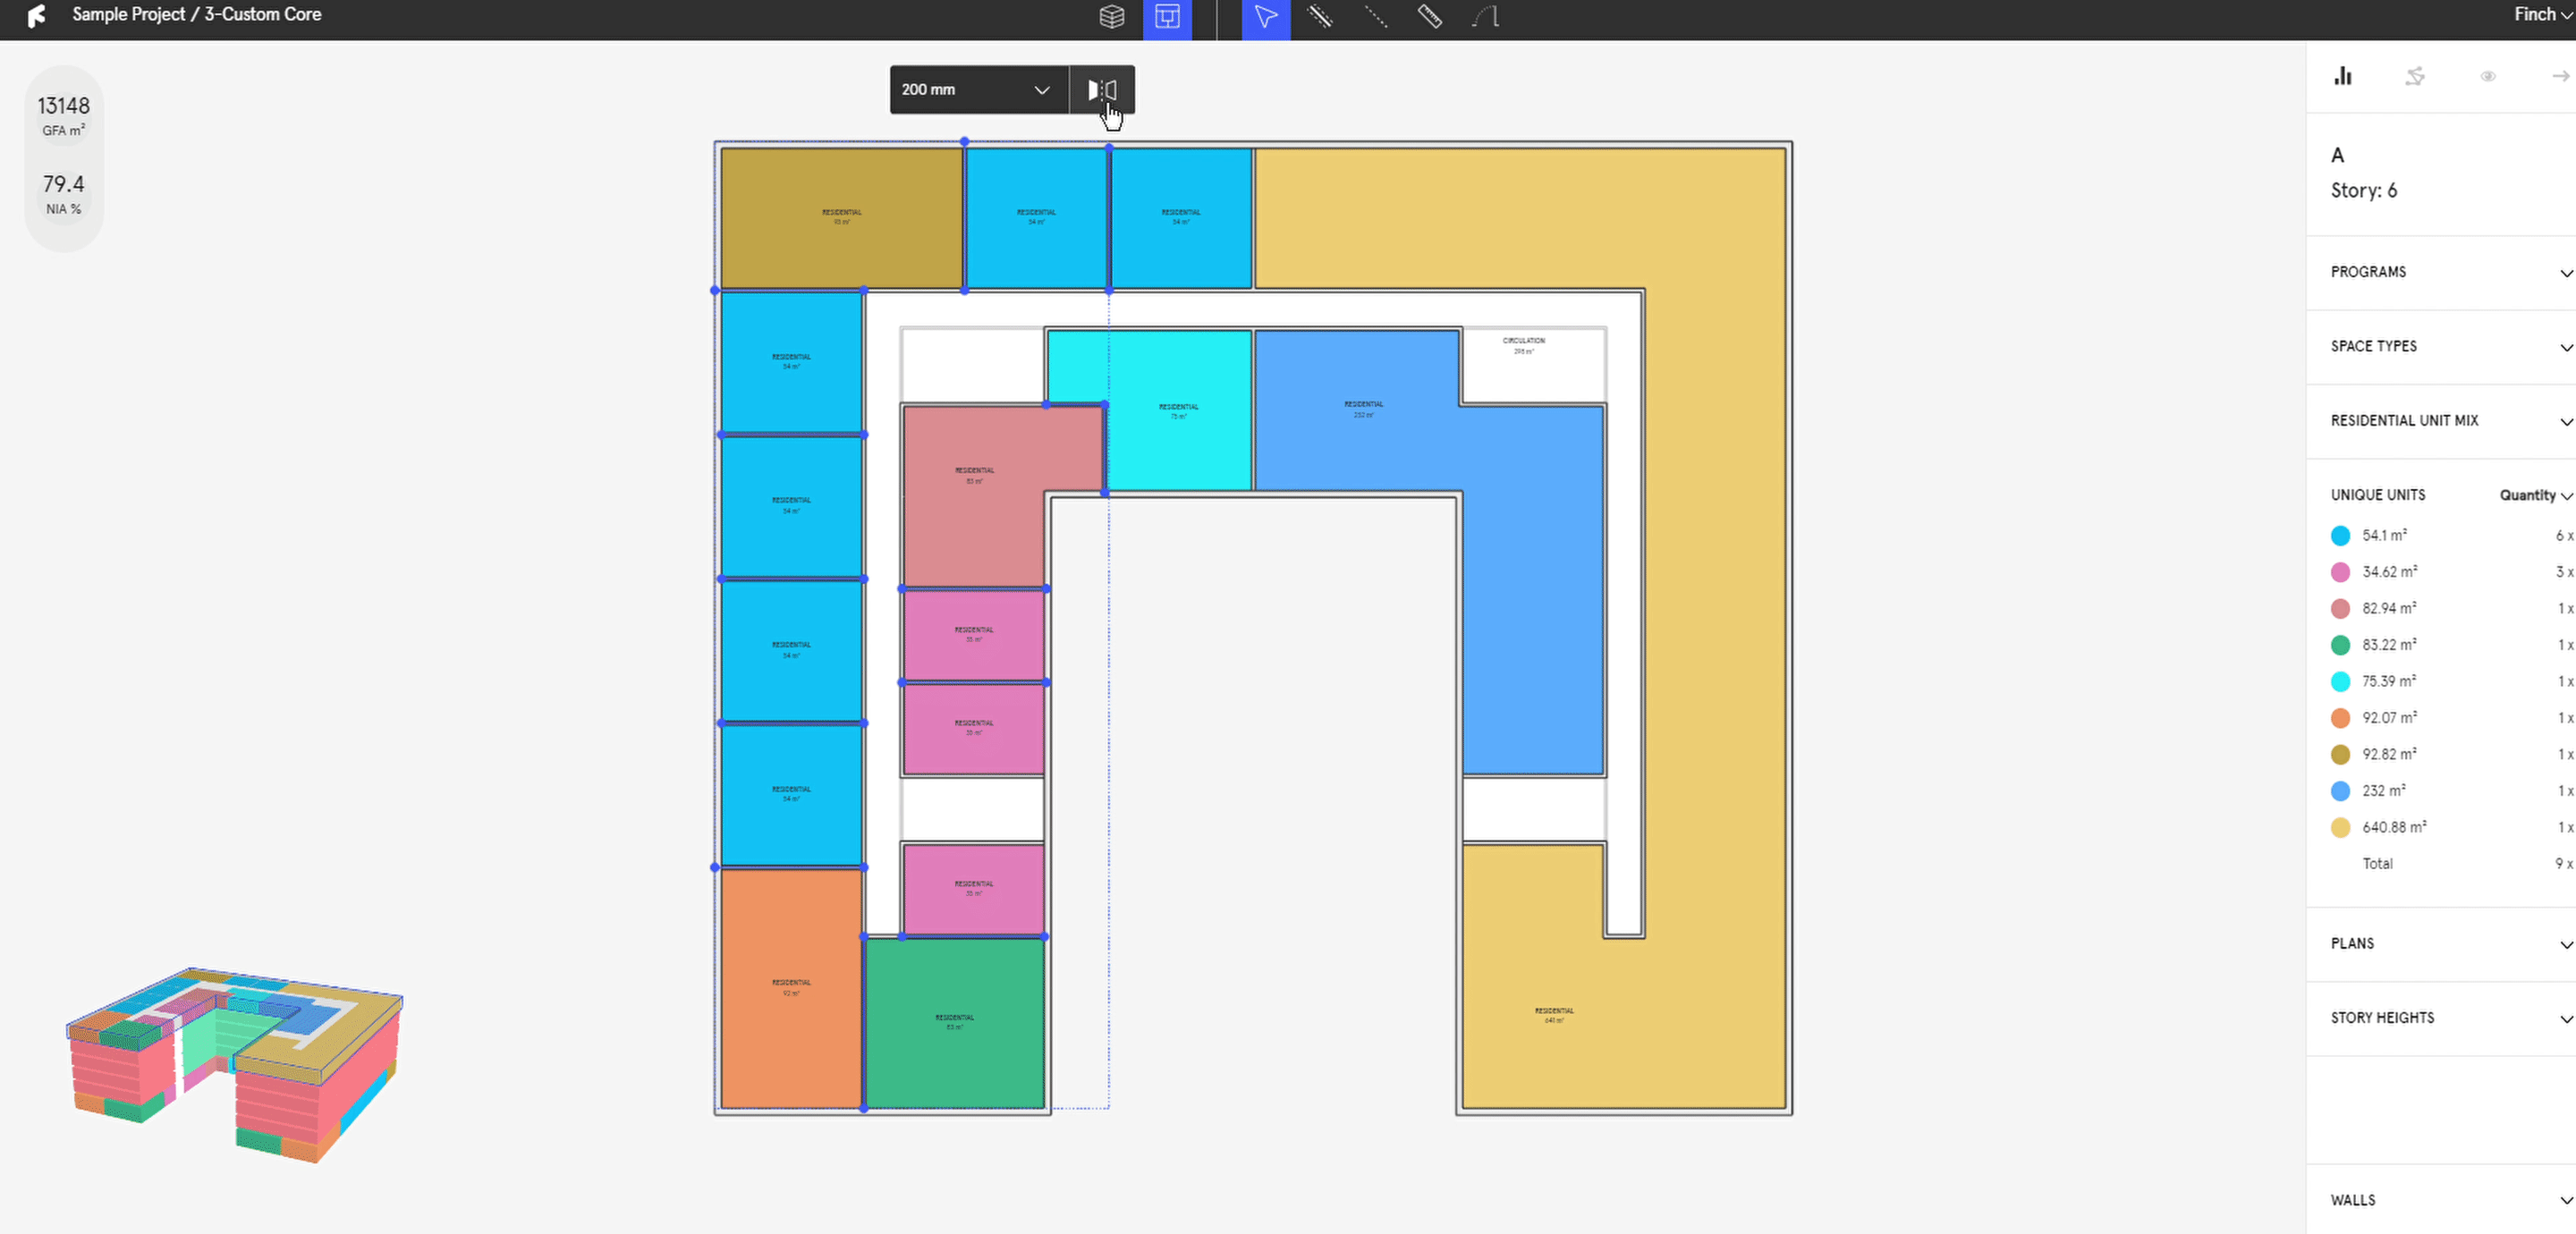2576x1234 pixels.
Task: Open the graph nodes panel tab
Action: tap(2415, 76)
